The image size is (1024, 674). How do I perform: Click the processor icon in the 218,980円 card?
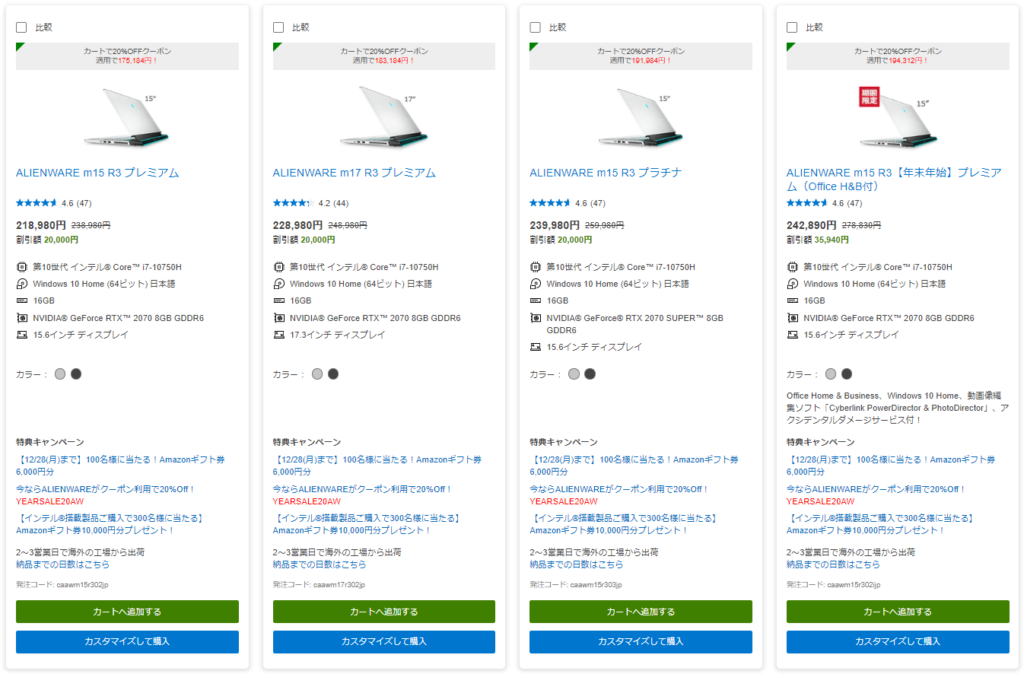[x=22, y=267]
